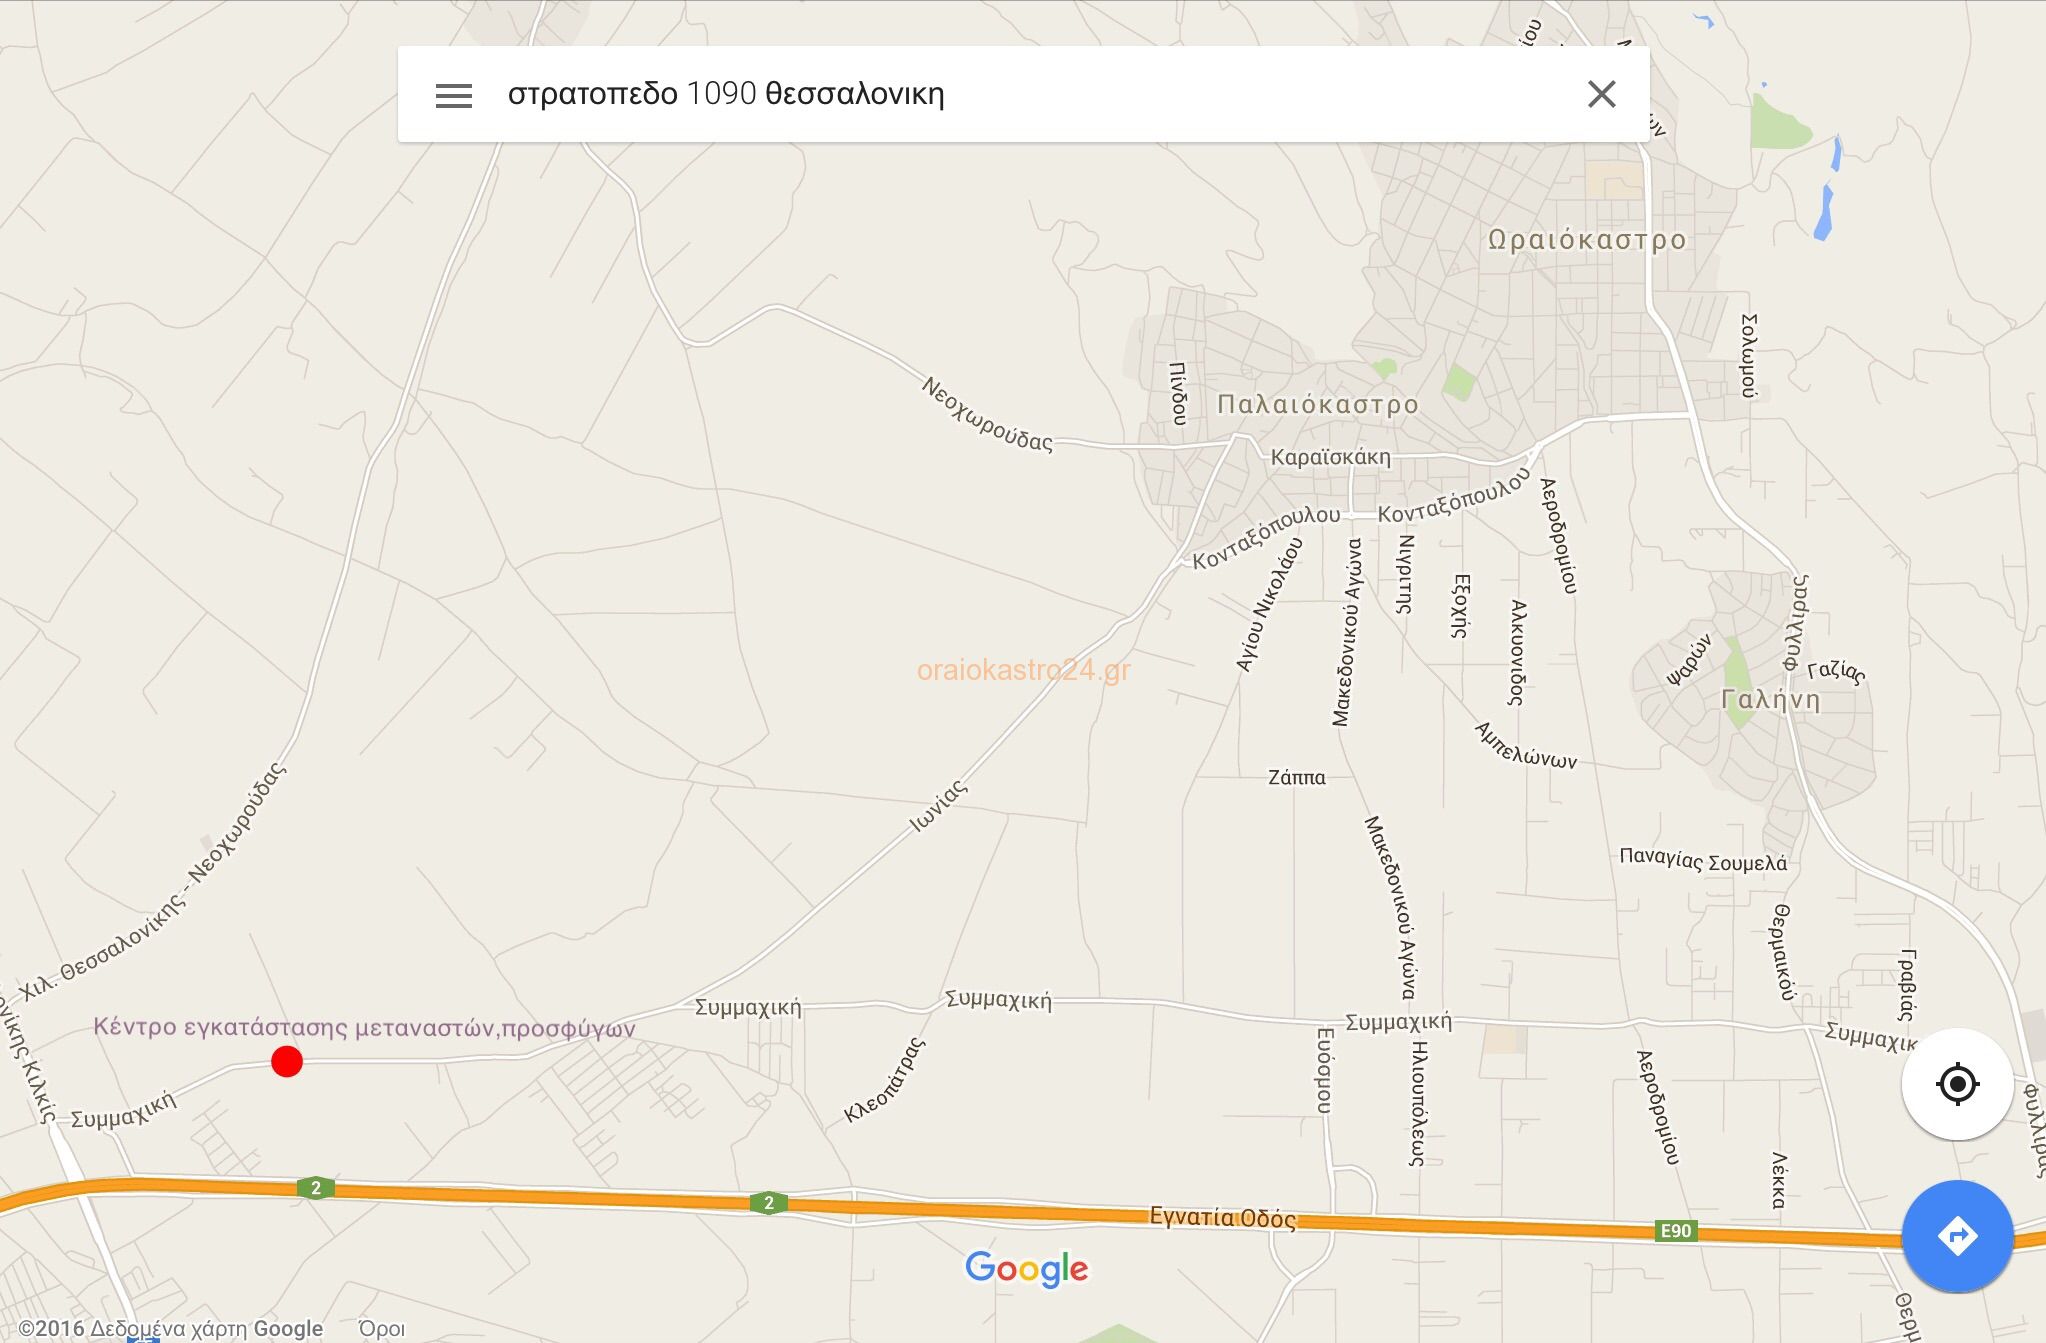Click the Ζάππα street label
The height and width of the screenshot is (1343, 2046).
tap(1296, 777)
